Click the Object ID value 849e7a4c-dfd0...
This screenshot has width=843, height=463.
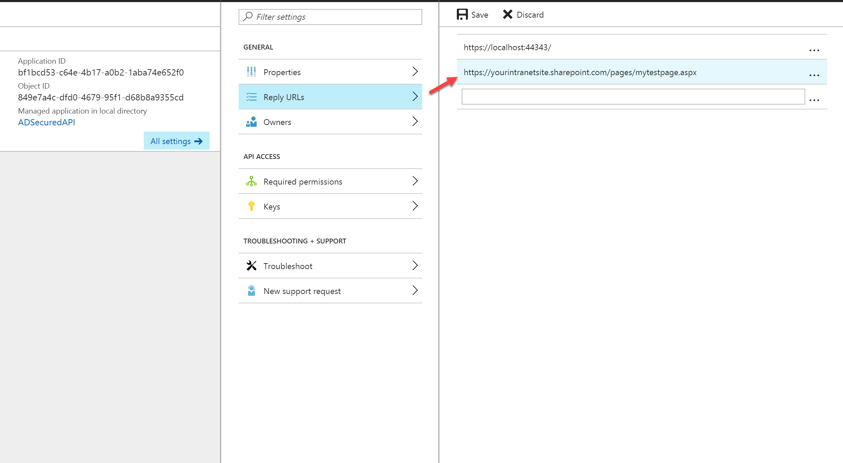pyautogui.click(x=101, y=97)
